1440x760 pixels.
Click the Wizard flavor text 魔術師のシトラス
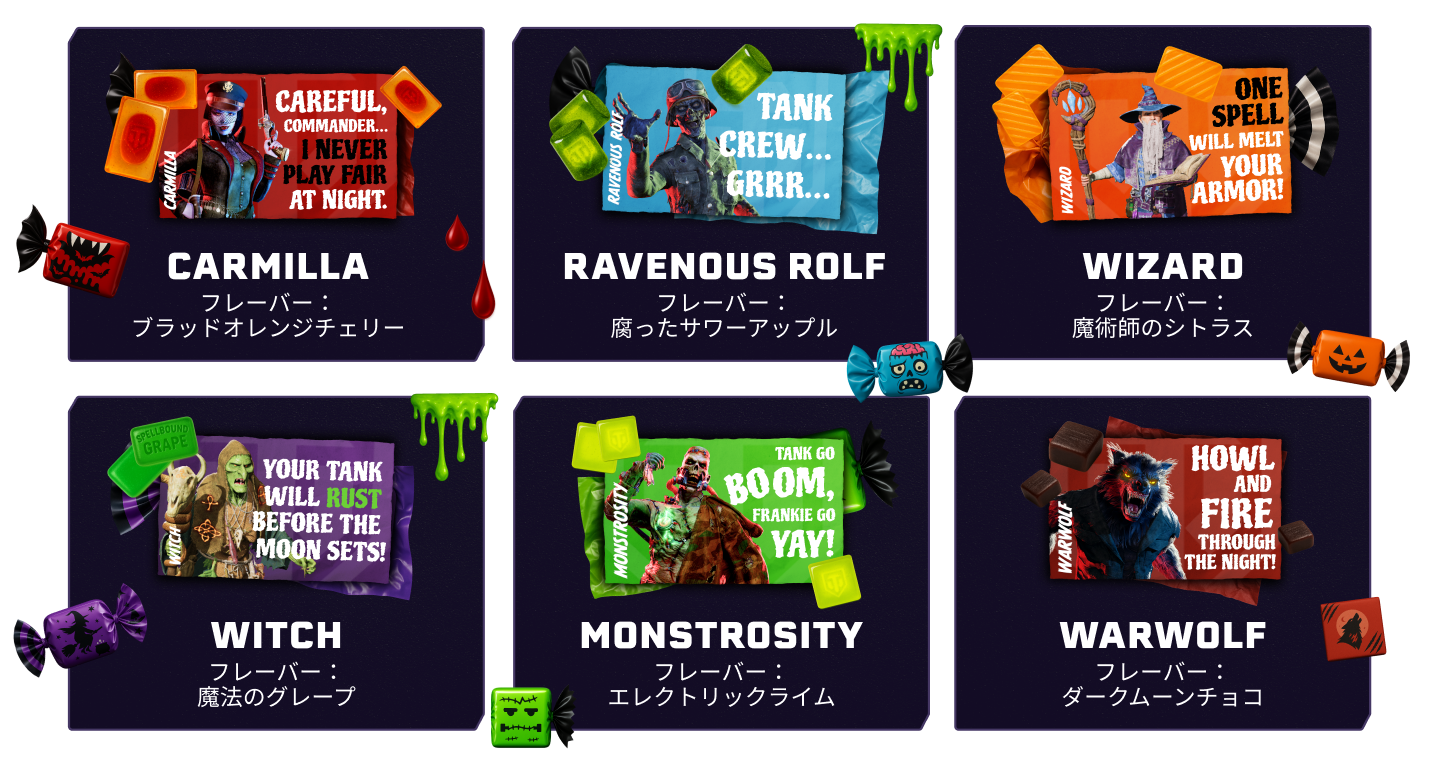tap(1163, 328)
